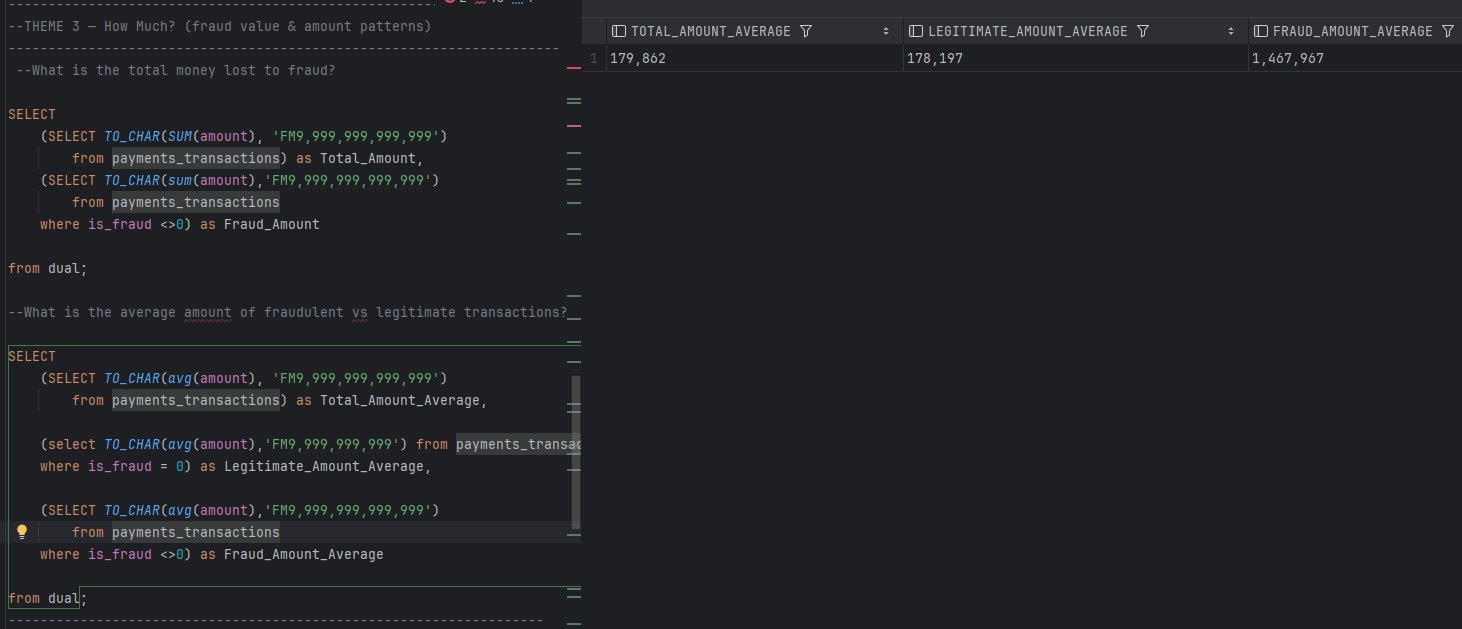Click lowercase 'select' in the Legitimate average subquery
This screenshot has width=1462, height=629.
pyautogui.click(x=72, y=444)
